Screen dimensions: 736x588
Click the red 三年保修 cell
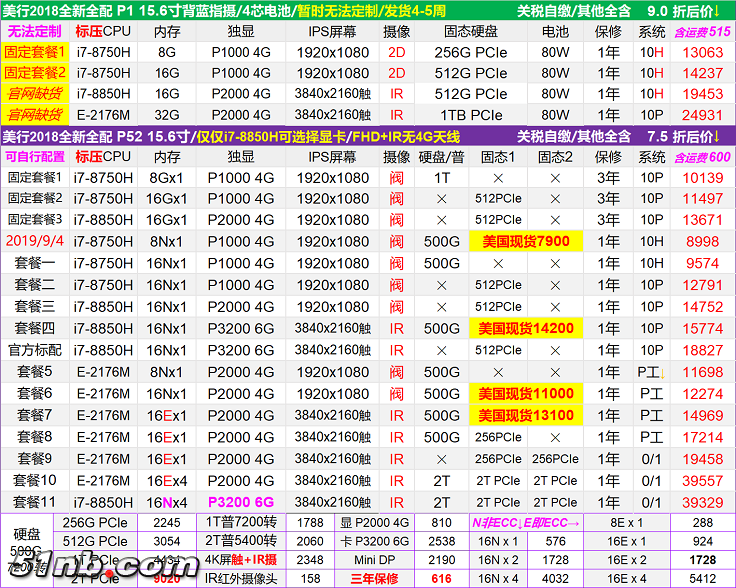pos(372,578)
